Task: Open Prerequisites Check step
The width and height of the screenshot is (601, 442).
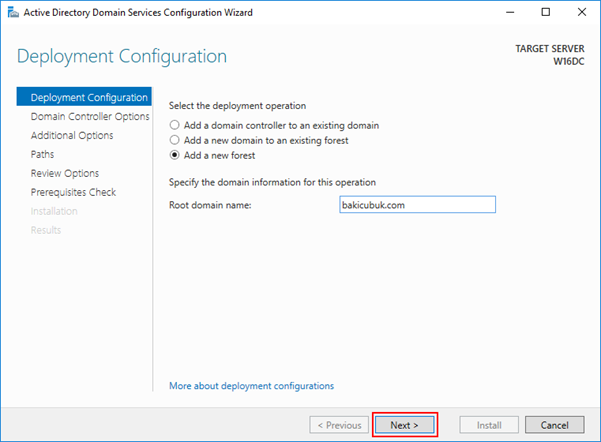Action: [73, 192]
